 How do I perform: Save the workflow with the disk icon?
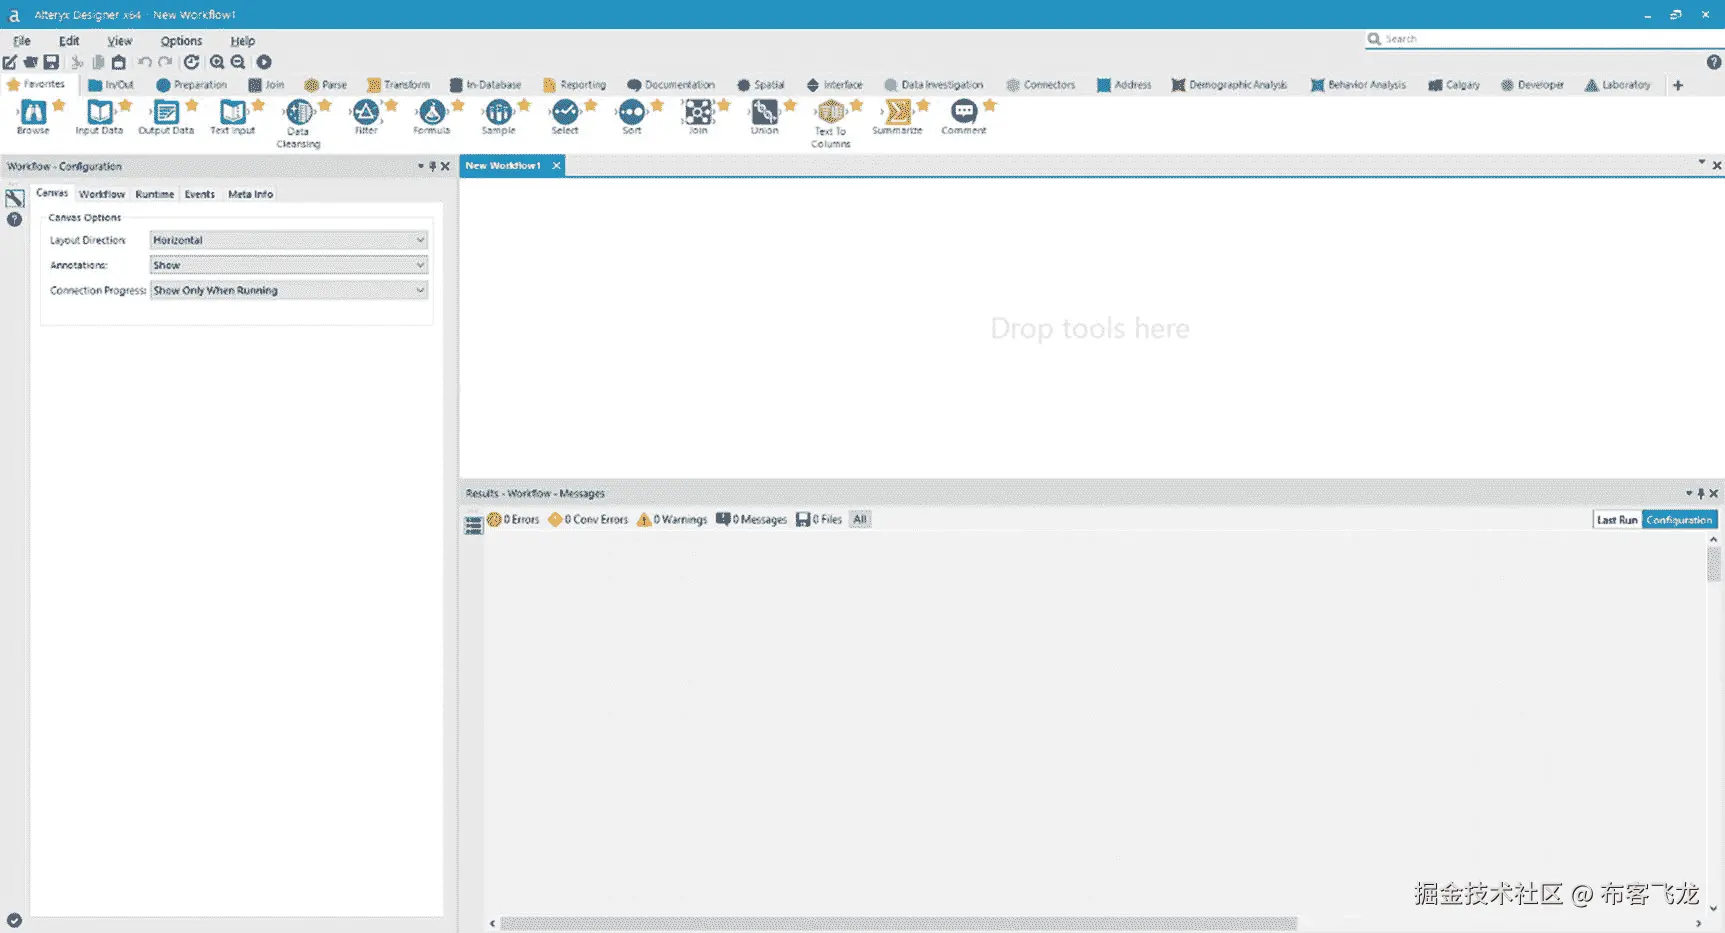[x=51, y=62]
